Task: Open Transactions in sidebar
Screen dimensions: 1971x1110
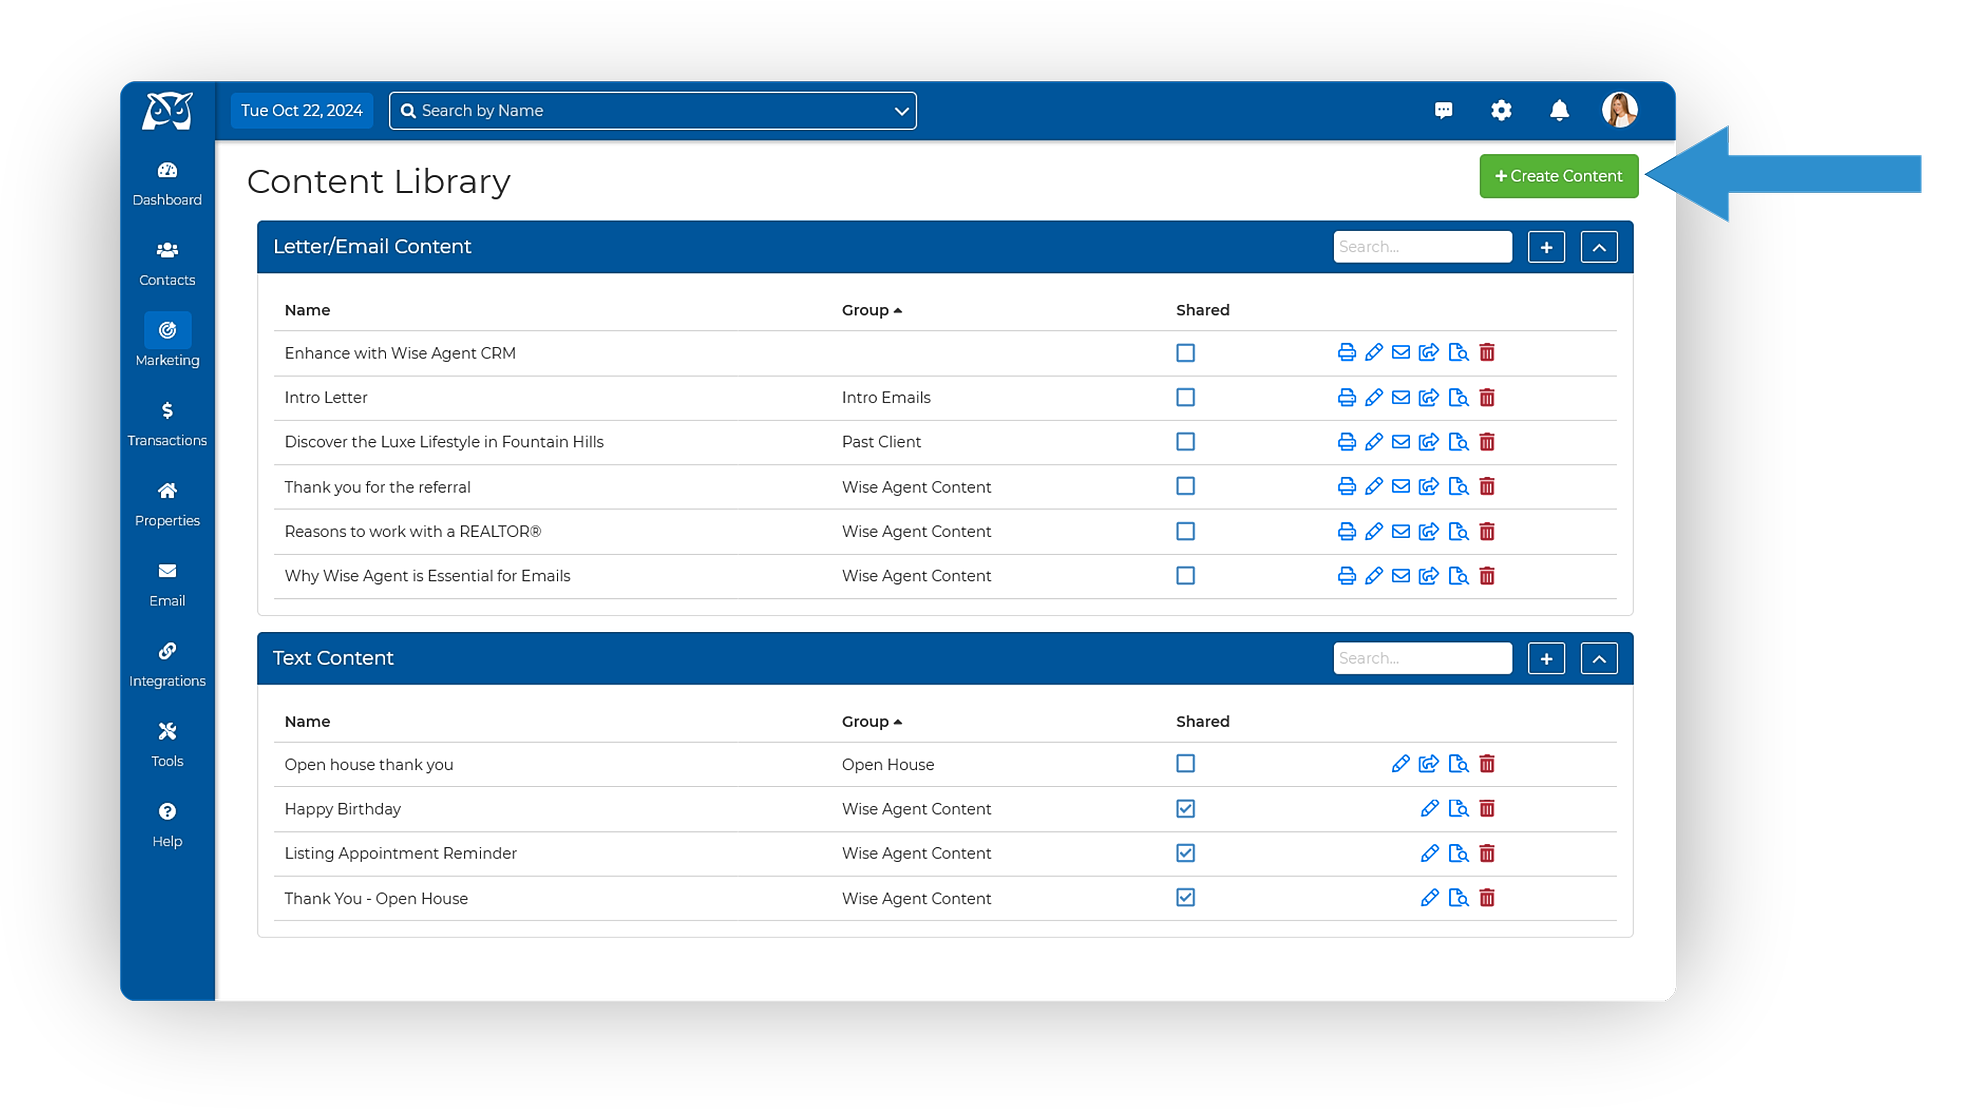Action: (167, 424)
